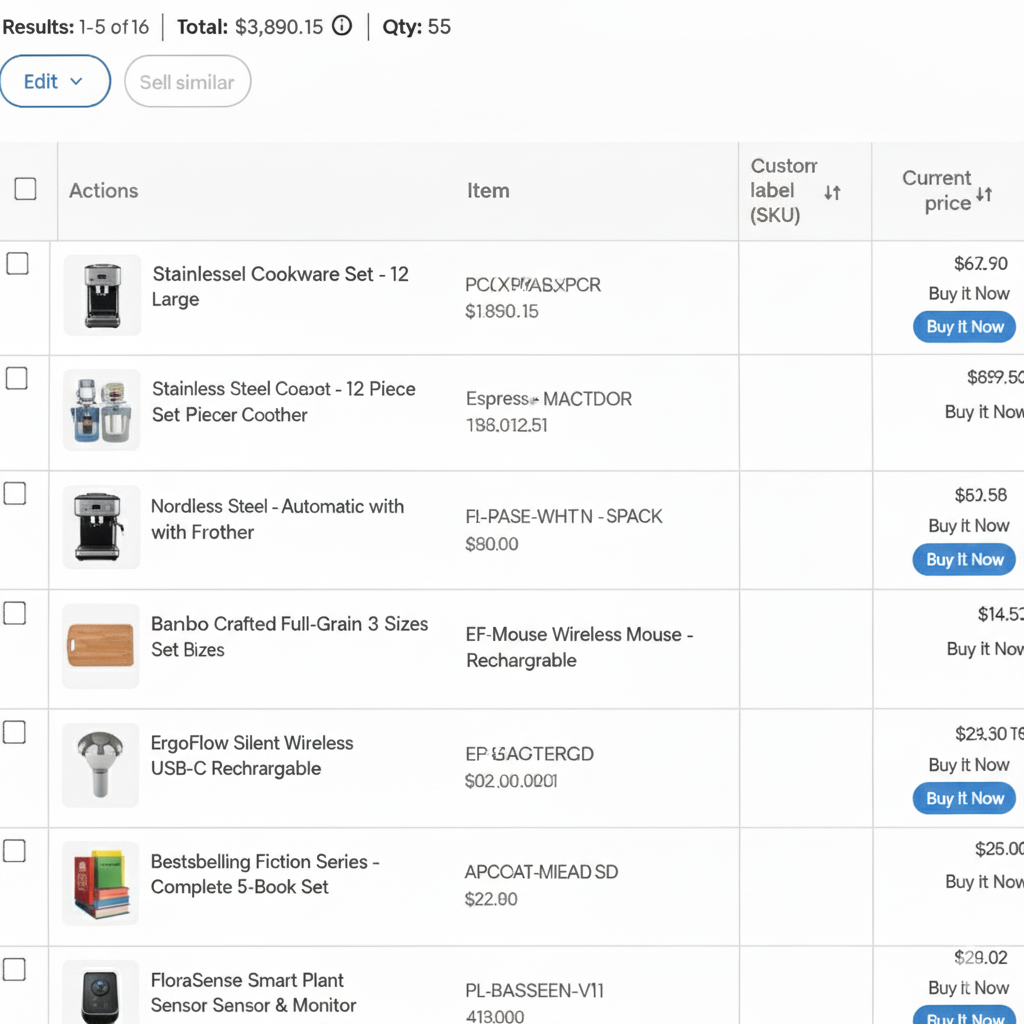Toggle the select-all checkbox in header

[x=25, y=189]
